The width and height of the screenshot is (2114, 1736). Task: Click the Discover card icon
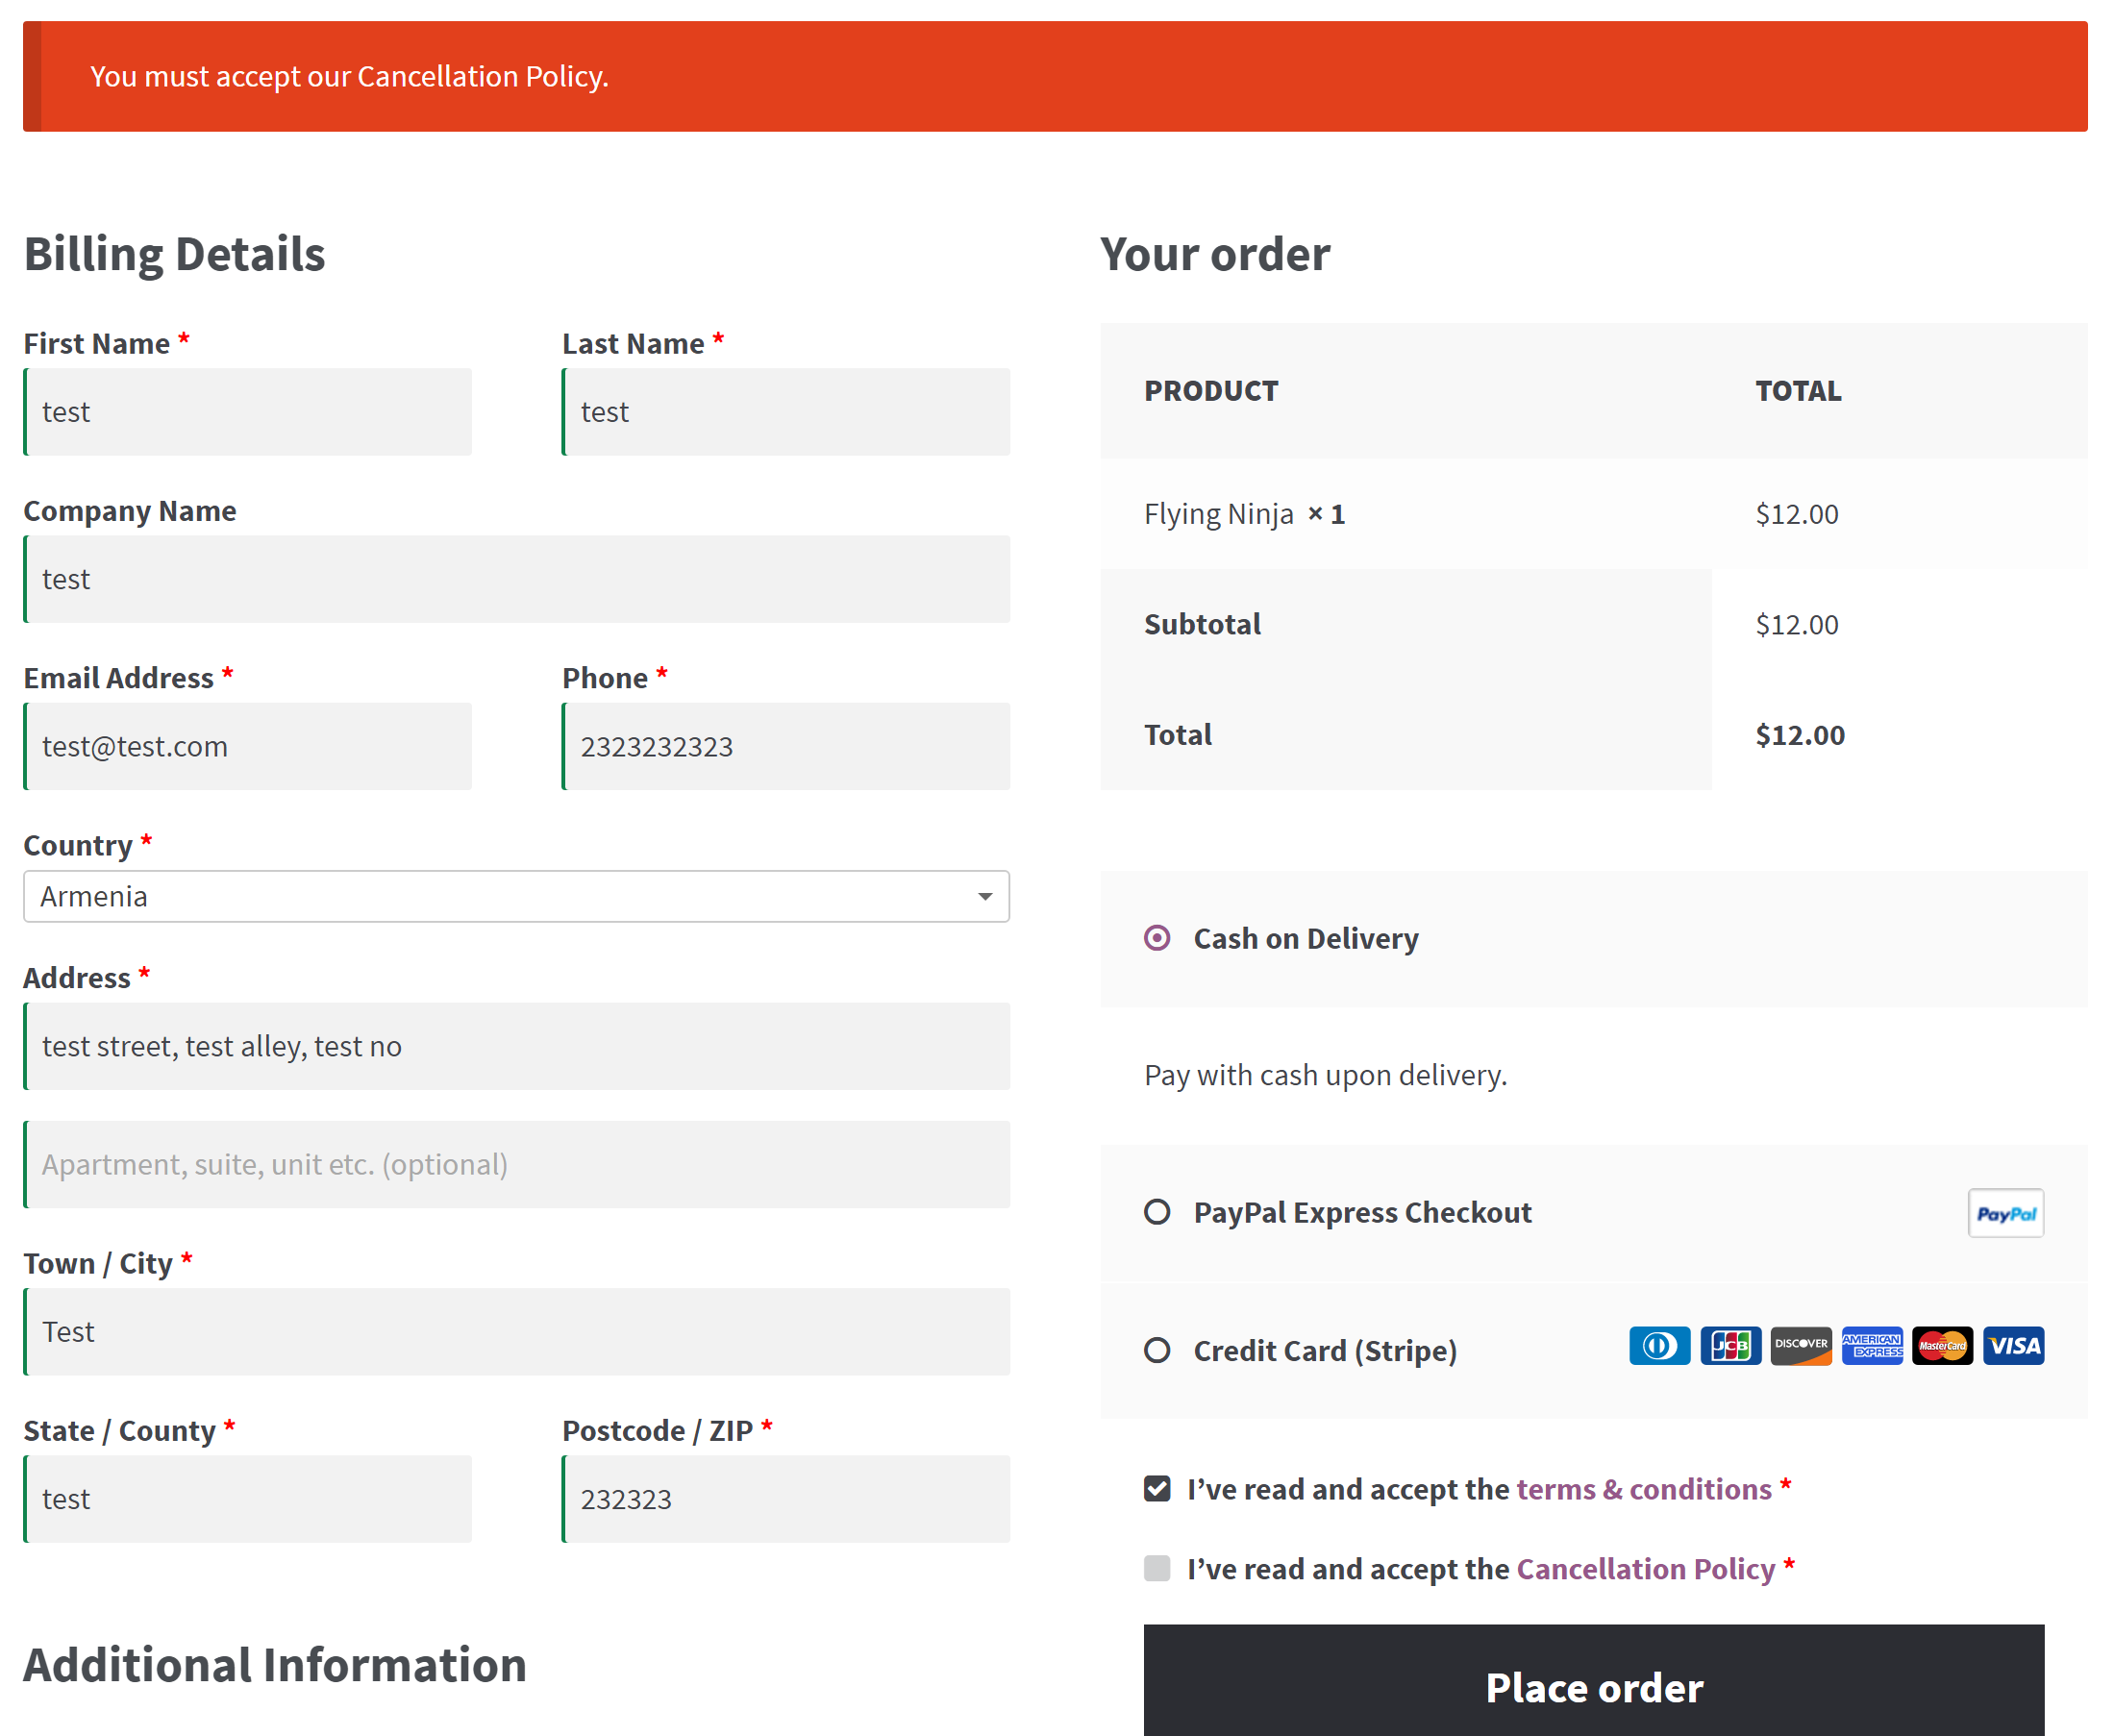[x=1800, y=1346]
